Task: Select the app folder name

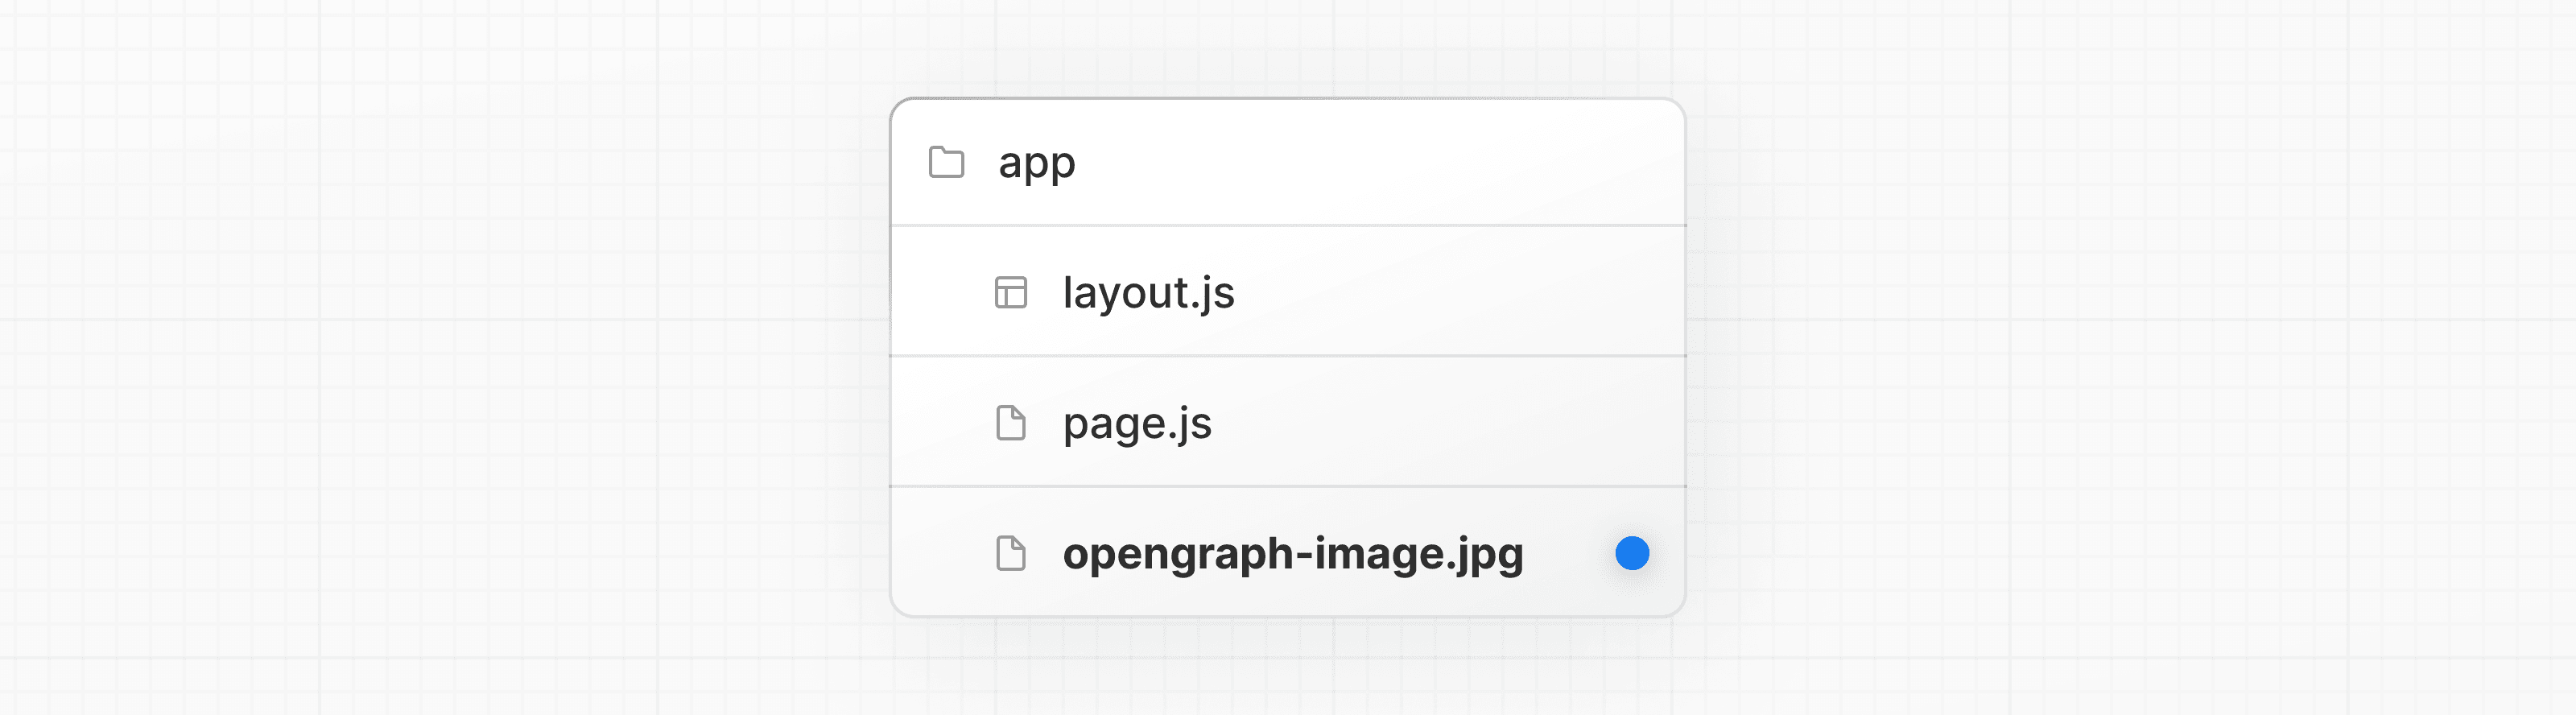Action: (1036, 163)
